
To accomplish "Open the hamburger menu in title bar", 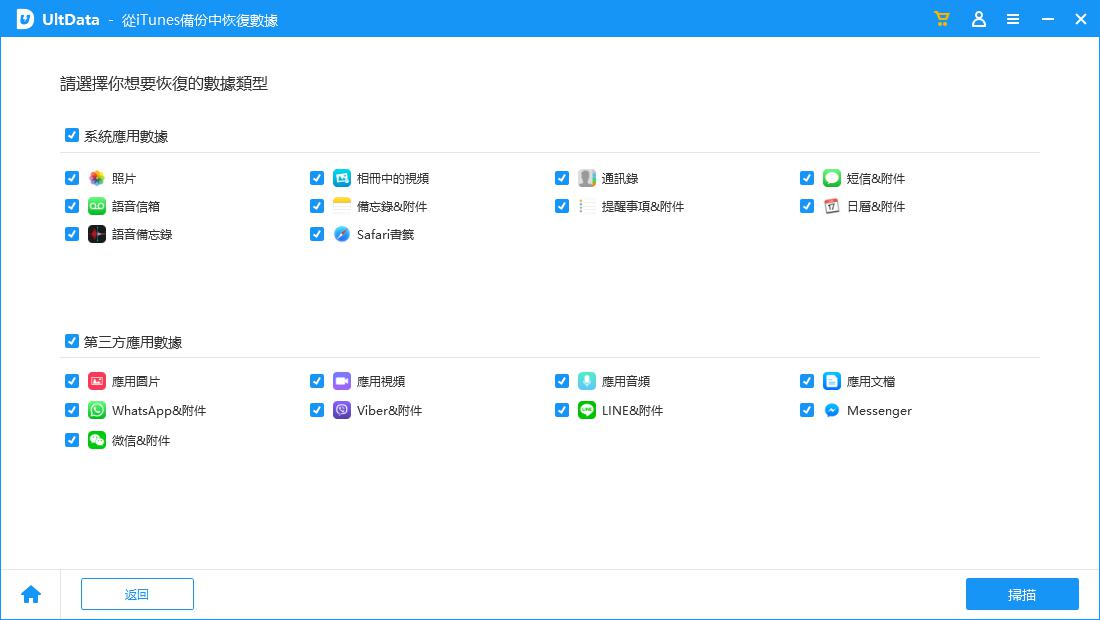I will 1013,19.
